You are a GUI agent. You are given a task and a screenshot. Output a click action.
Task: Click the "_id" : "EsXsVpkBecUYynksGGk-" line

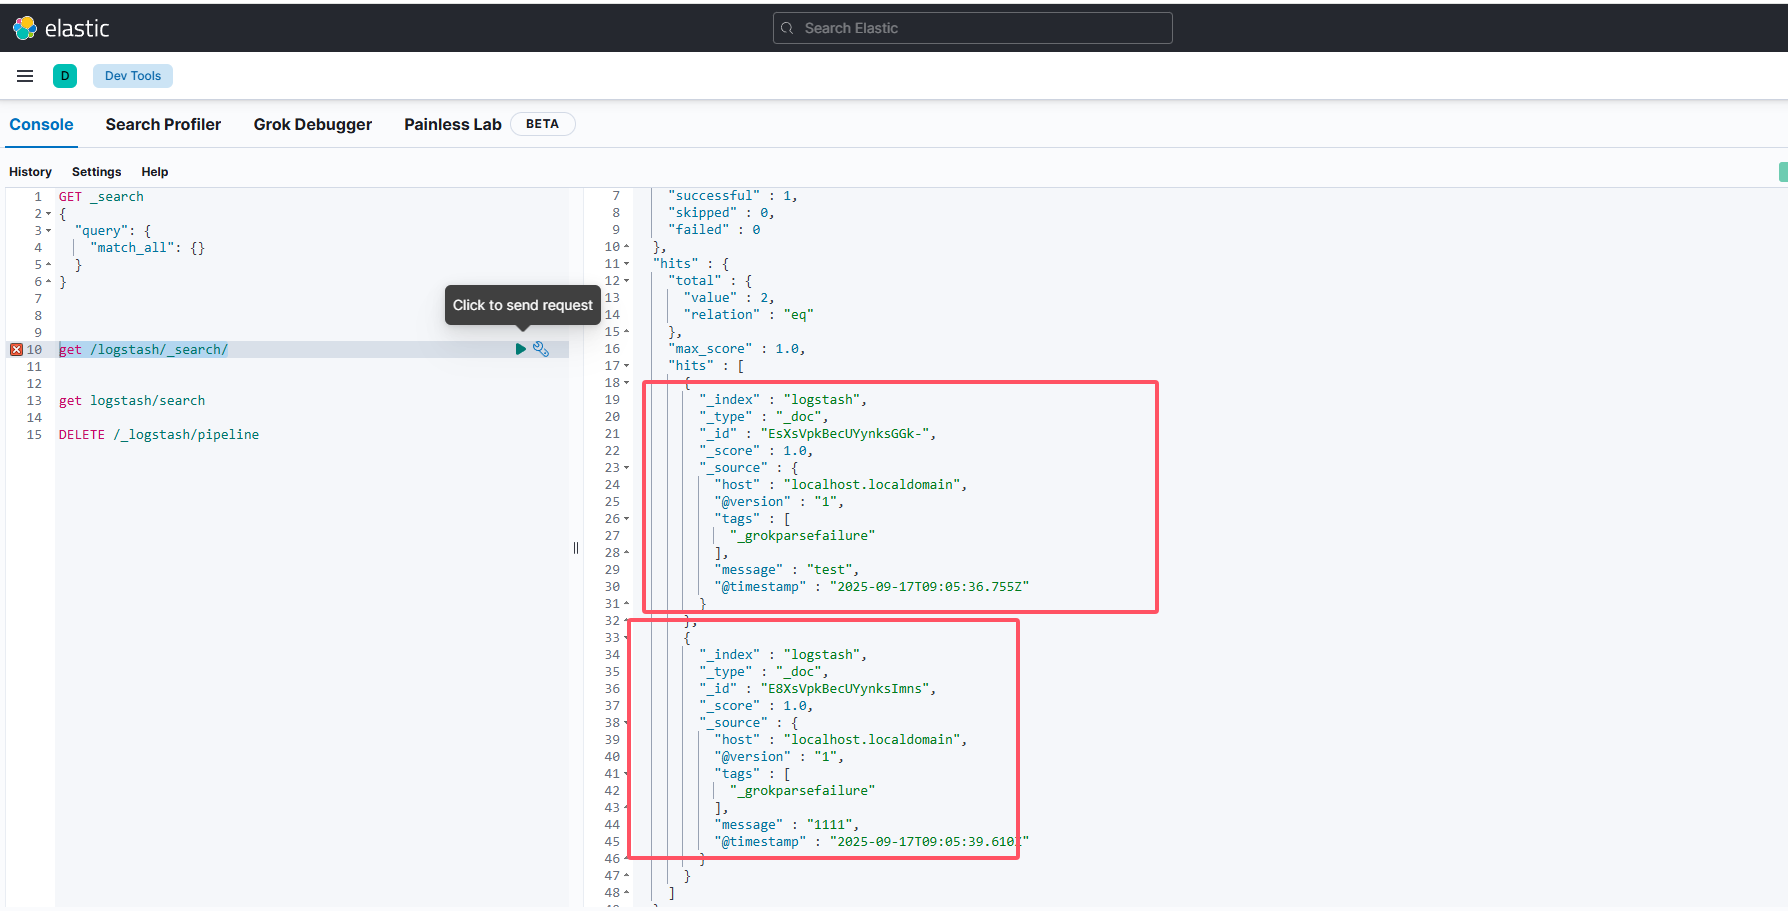click(818, 434)
